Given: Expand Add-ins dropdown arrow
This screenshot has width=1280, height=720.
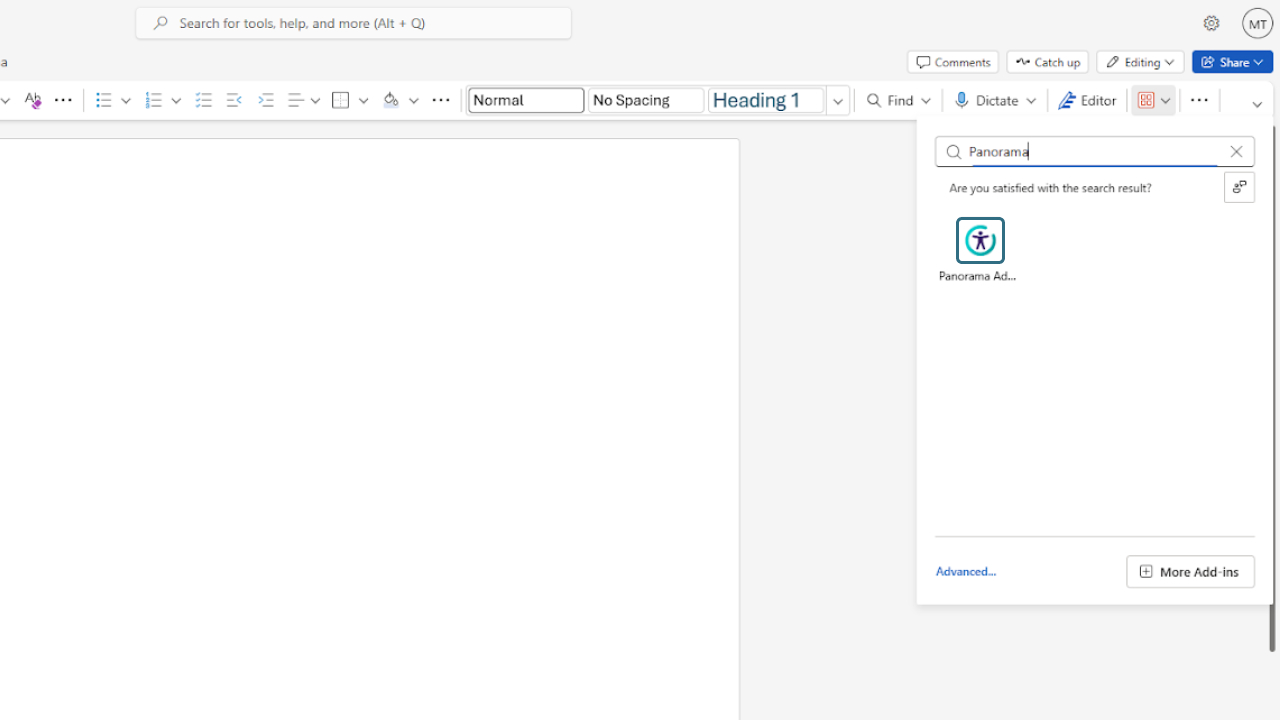Looking at the screenshot, I should (1166, 100).
